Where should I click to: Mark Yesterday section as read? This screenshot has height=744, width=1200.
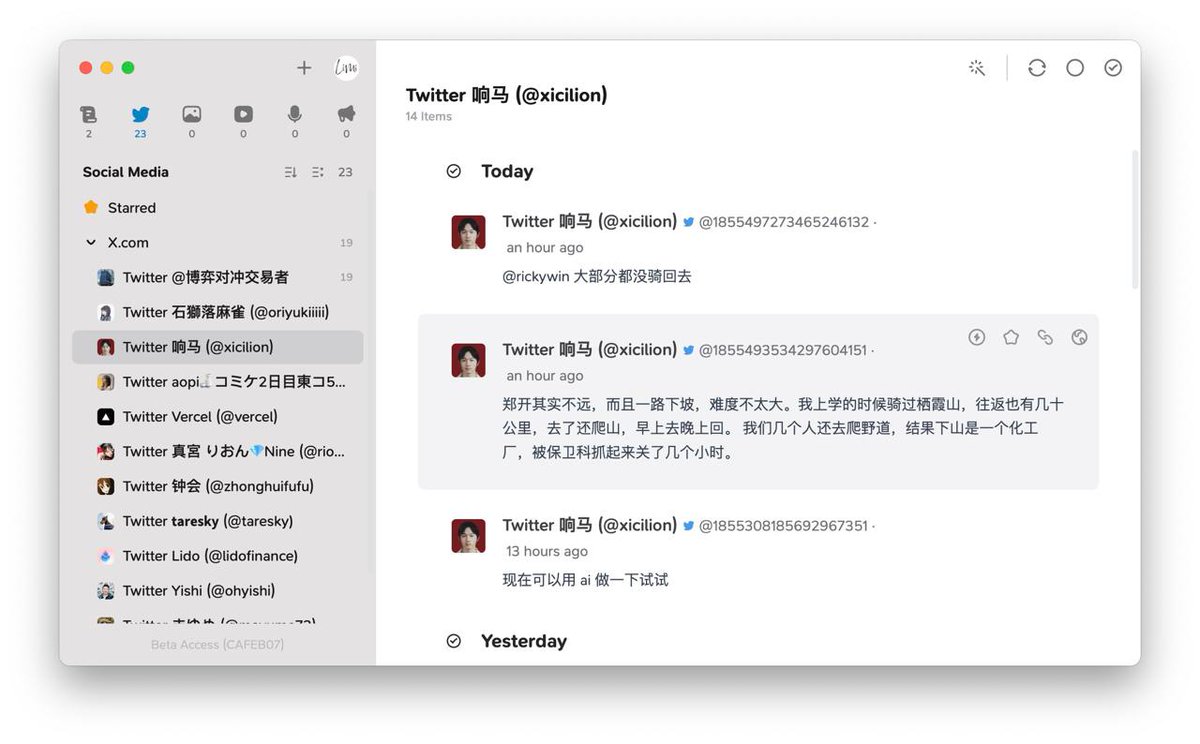[x=454, y=641]
